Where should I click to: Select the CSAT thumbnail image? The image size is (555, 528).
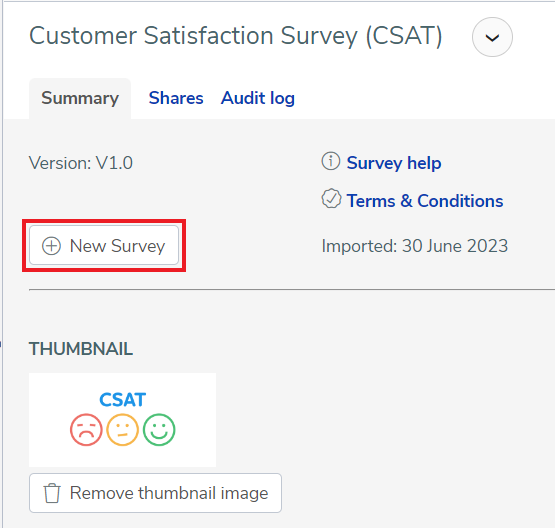(122, 420)
